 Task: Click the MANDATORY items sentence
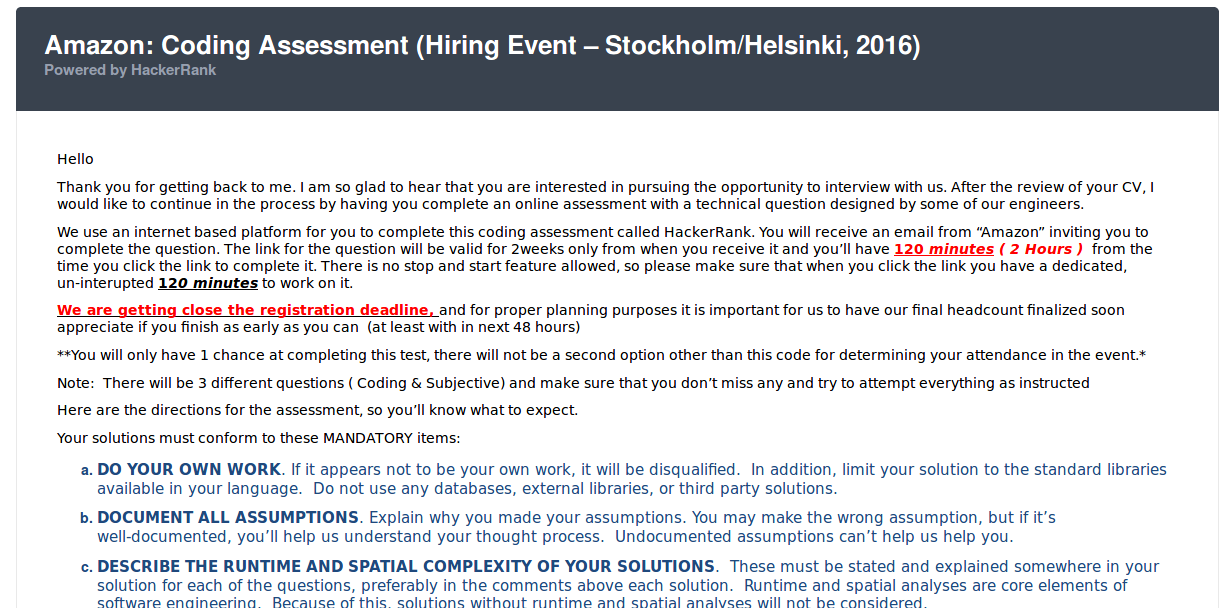tap(258, 438)
